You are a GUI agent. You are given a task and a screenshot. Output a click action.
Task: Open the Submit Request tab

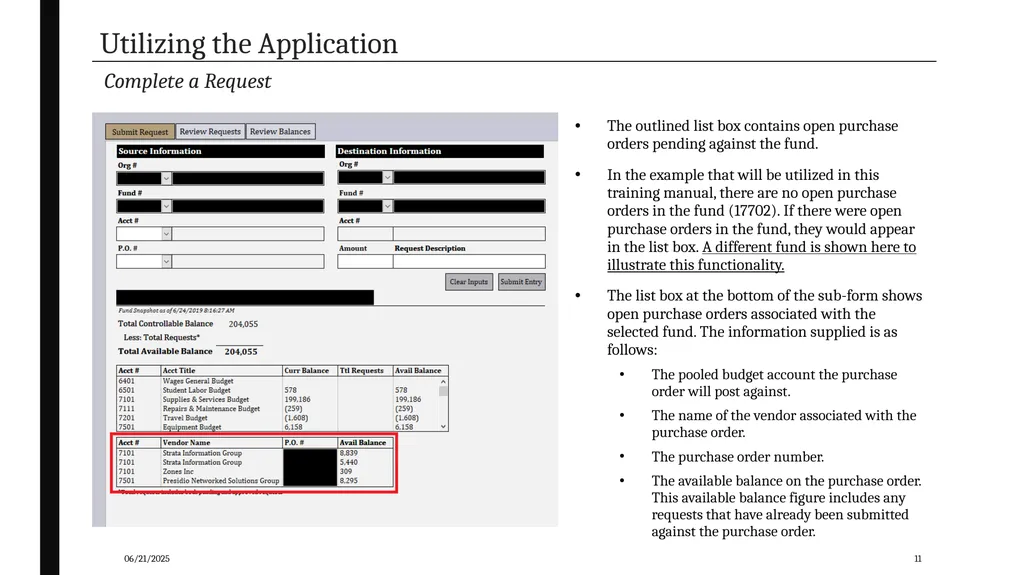pos(140,132)
